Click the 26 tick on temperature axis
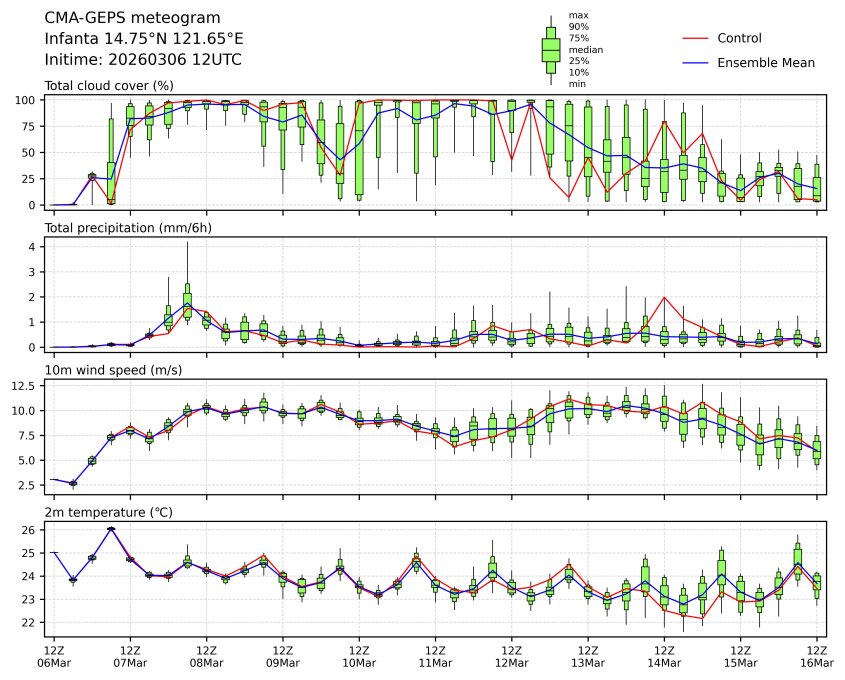Viewport: 845px width, 680px height. point(33,530)
